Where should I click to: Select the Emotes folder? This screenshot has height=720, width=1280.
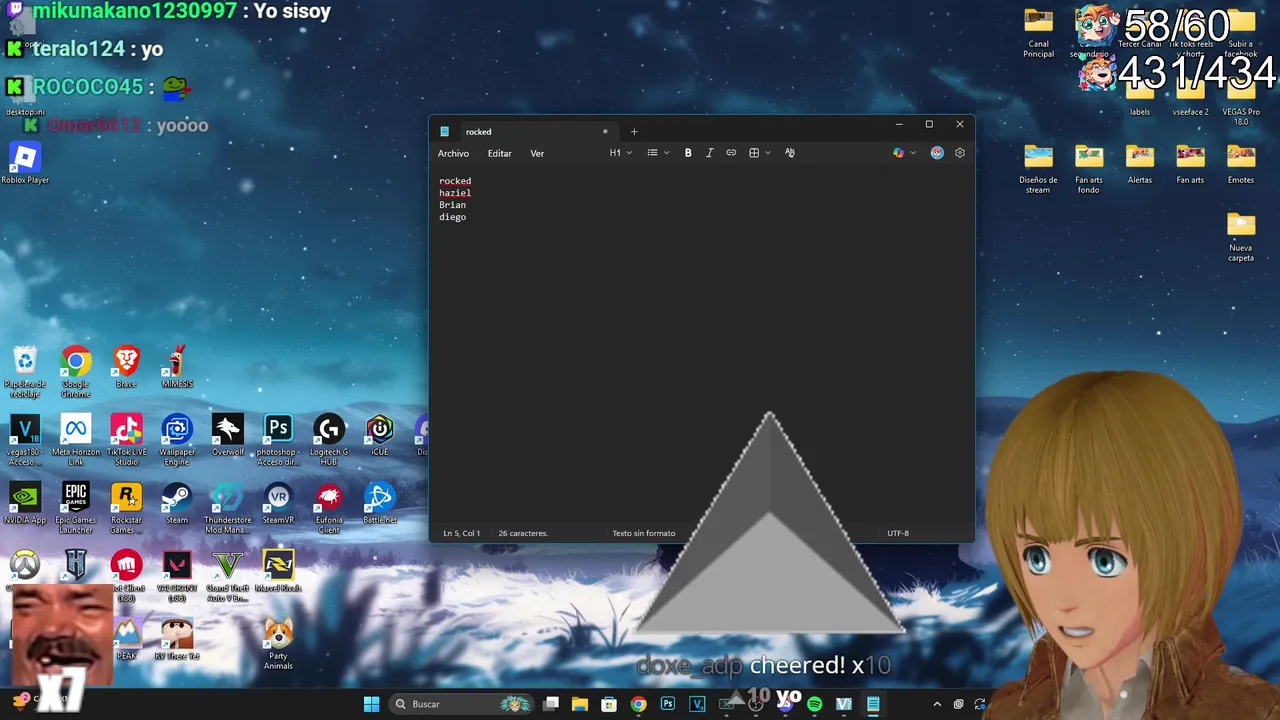(1241, 163)
